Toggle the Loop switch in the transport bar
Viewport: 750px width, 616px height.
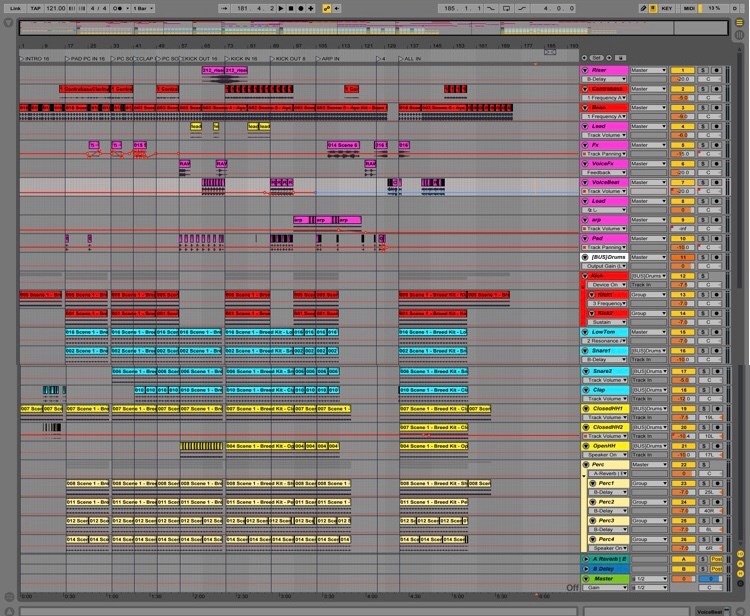coord(507,8)
